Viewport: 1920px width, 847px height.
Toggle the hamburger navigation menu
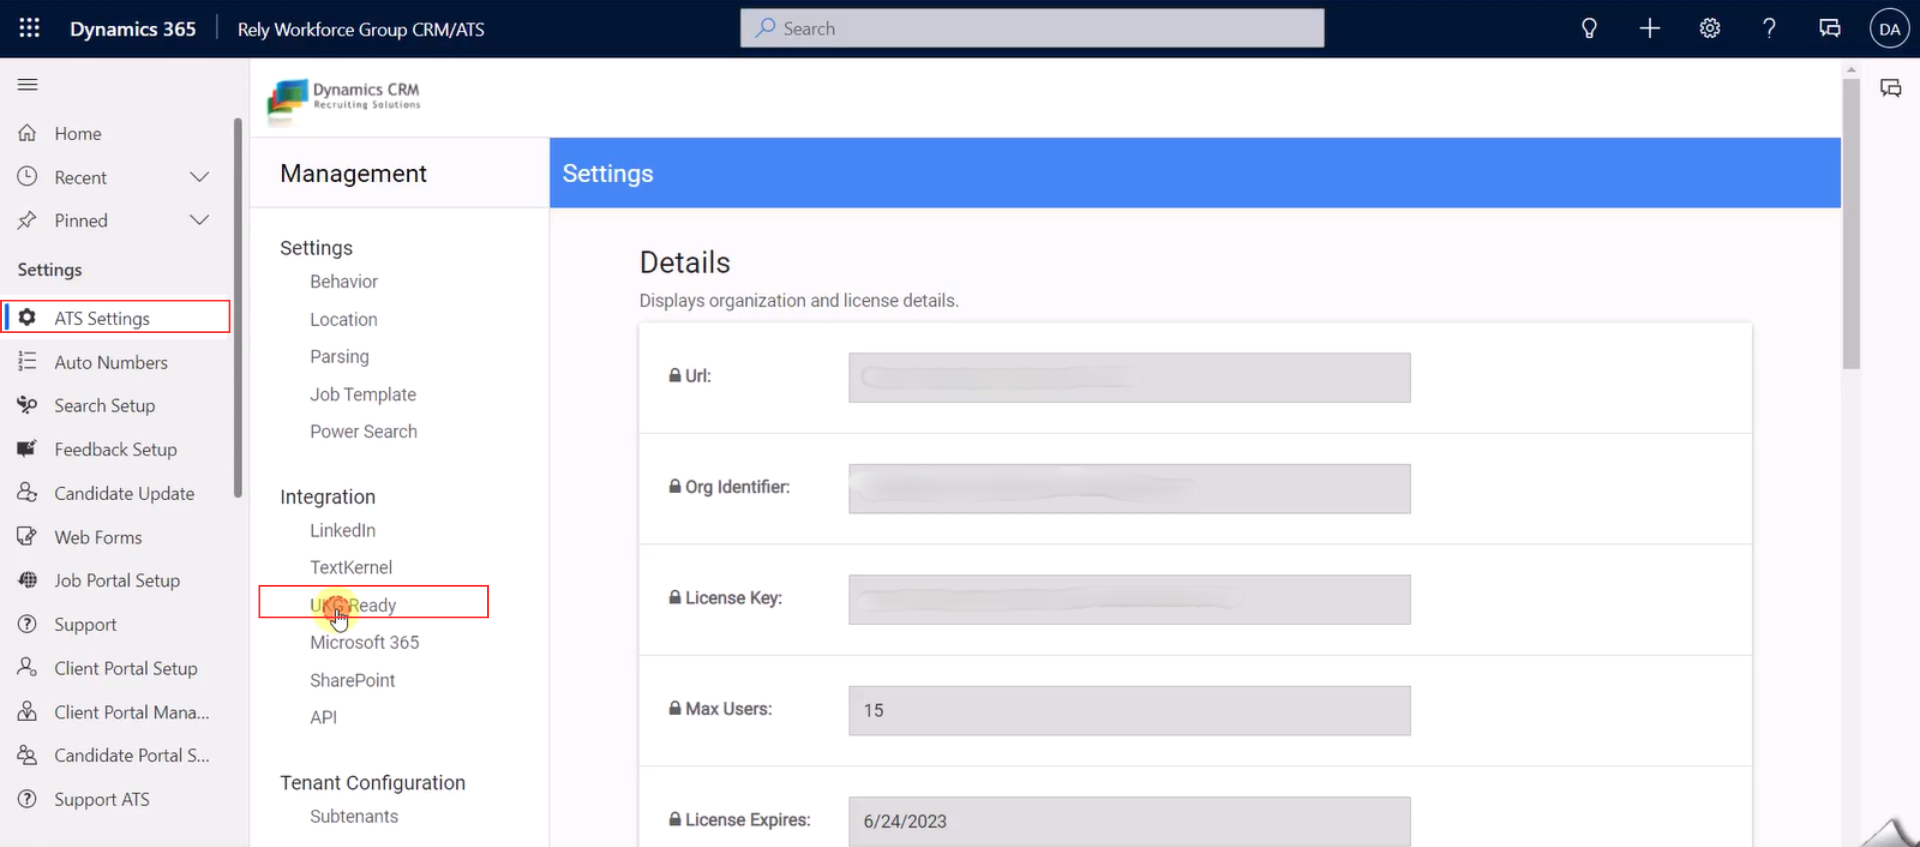coord(28,85)
